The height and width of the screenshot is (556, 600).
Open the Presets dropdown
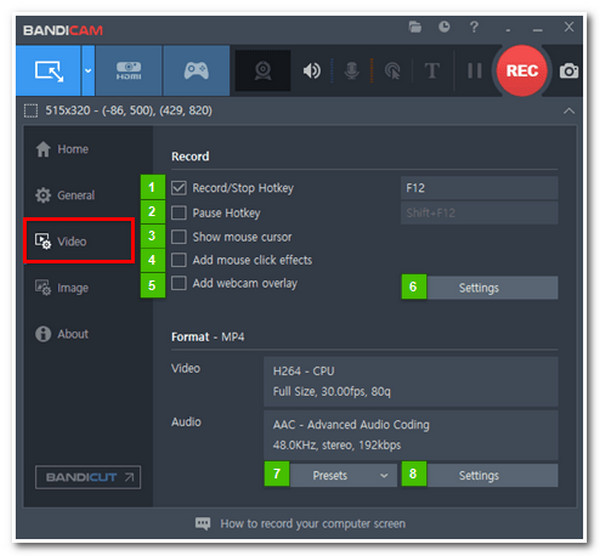click(x=343, y=475)
